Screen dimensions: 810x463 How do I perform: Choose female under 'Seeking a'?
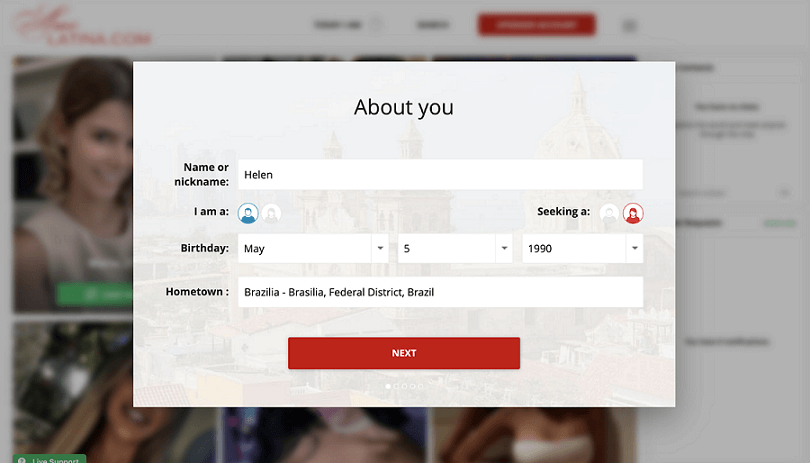pyautogui.click(x=633, y=213)
